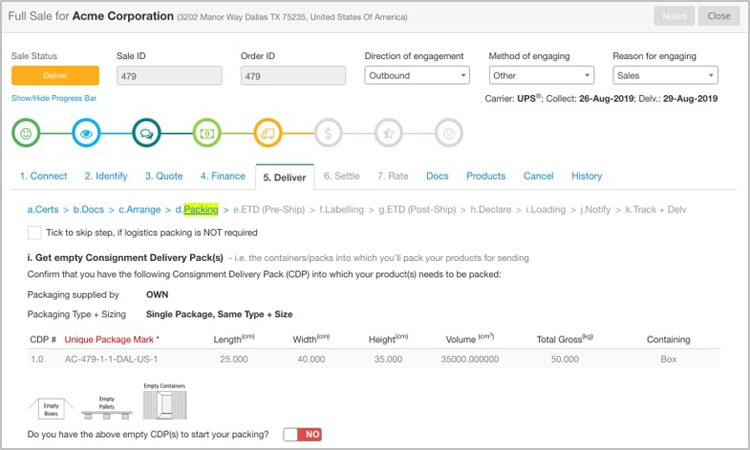The image size is (750, 450).
Task: Click the Volume value 35000.000000
Action: point(470,359)
